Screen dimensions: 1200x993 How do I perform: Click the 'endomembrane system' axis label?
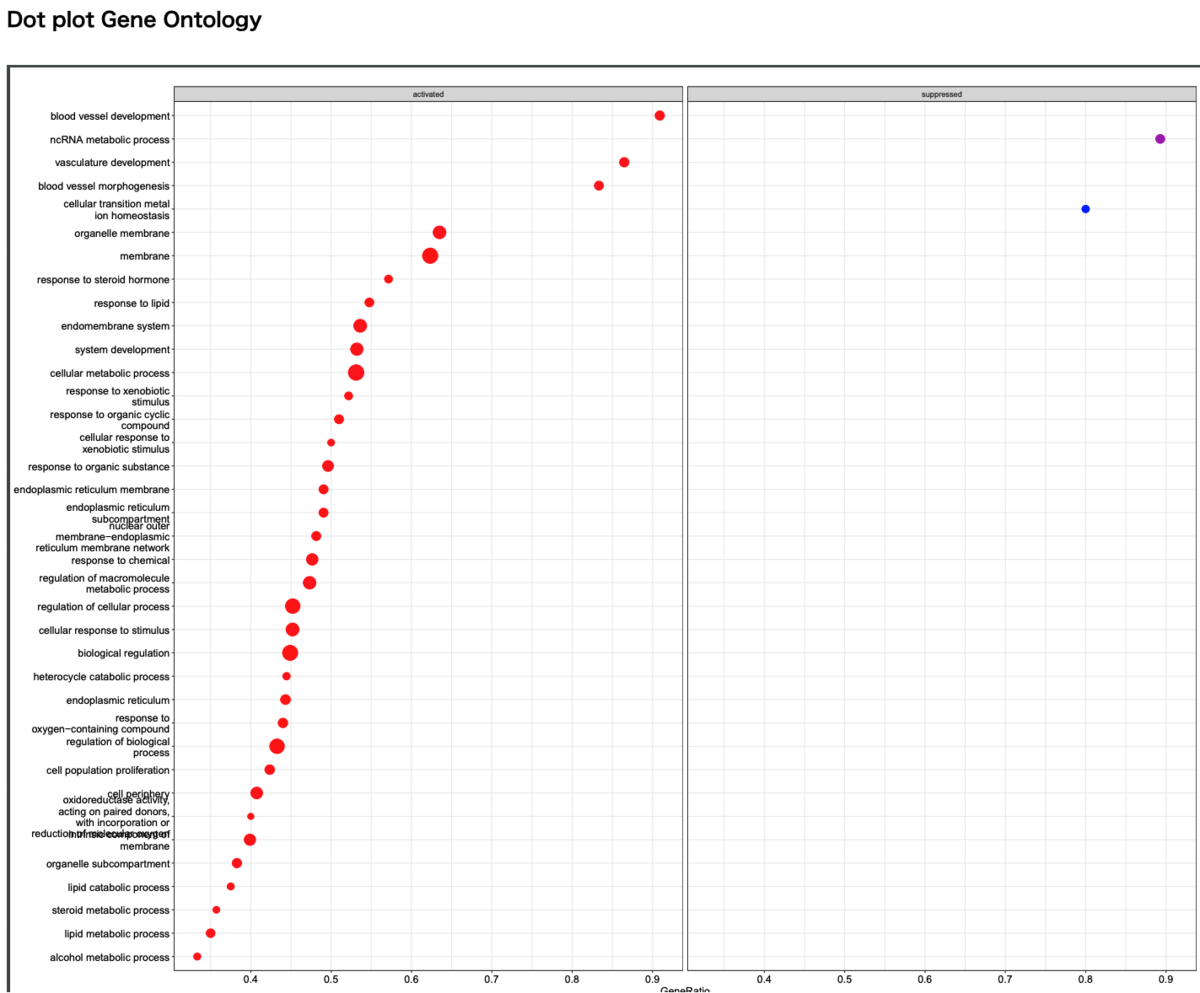point(115,326)
